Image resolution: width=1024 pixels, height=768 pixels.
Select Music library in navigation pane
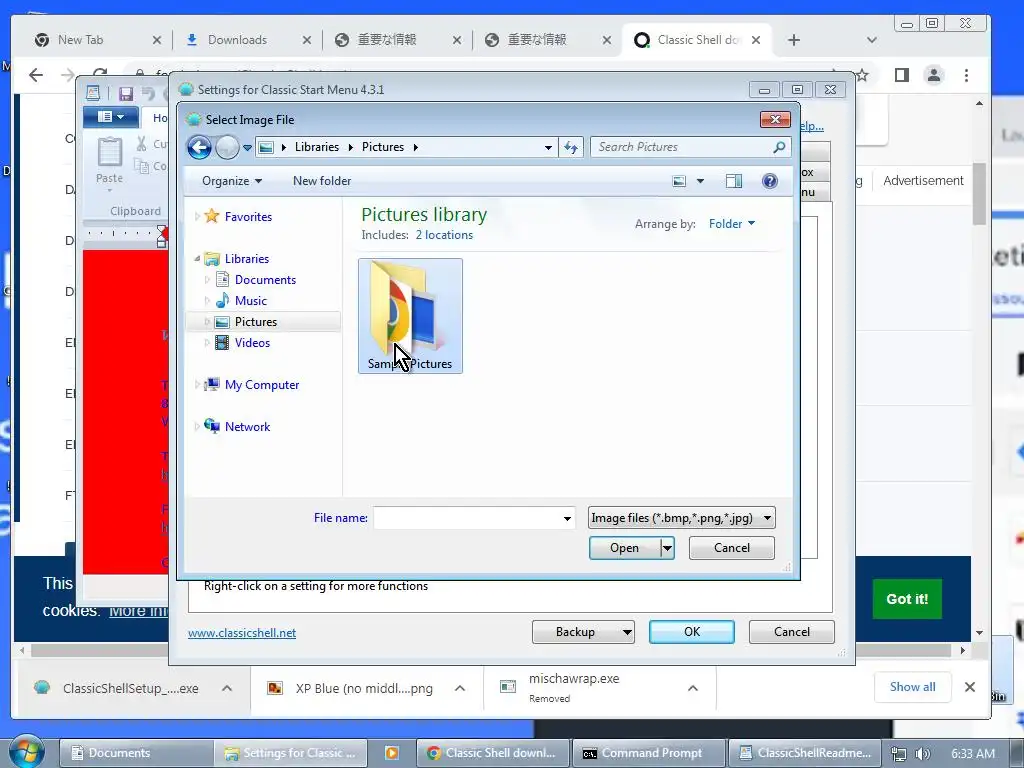click(251, 300)
